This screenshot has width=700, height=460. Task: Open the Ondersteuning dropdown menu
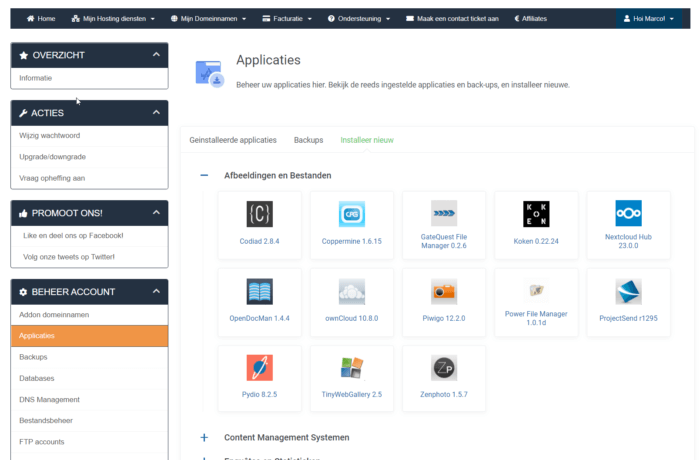point(359,18)
